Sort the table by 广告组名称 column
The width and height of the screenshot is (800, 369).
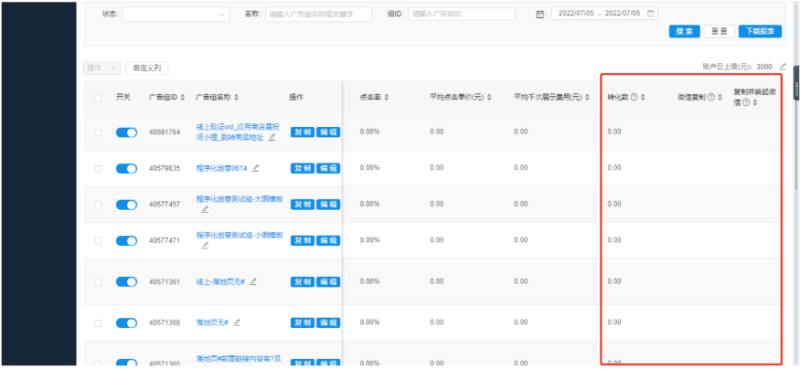pos(236,97)
